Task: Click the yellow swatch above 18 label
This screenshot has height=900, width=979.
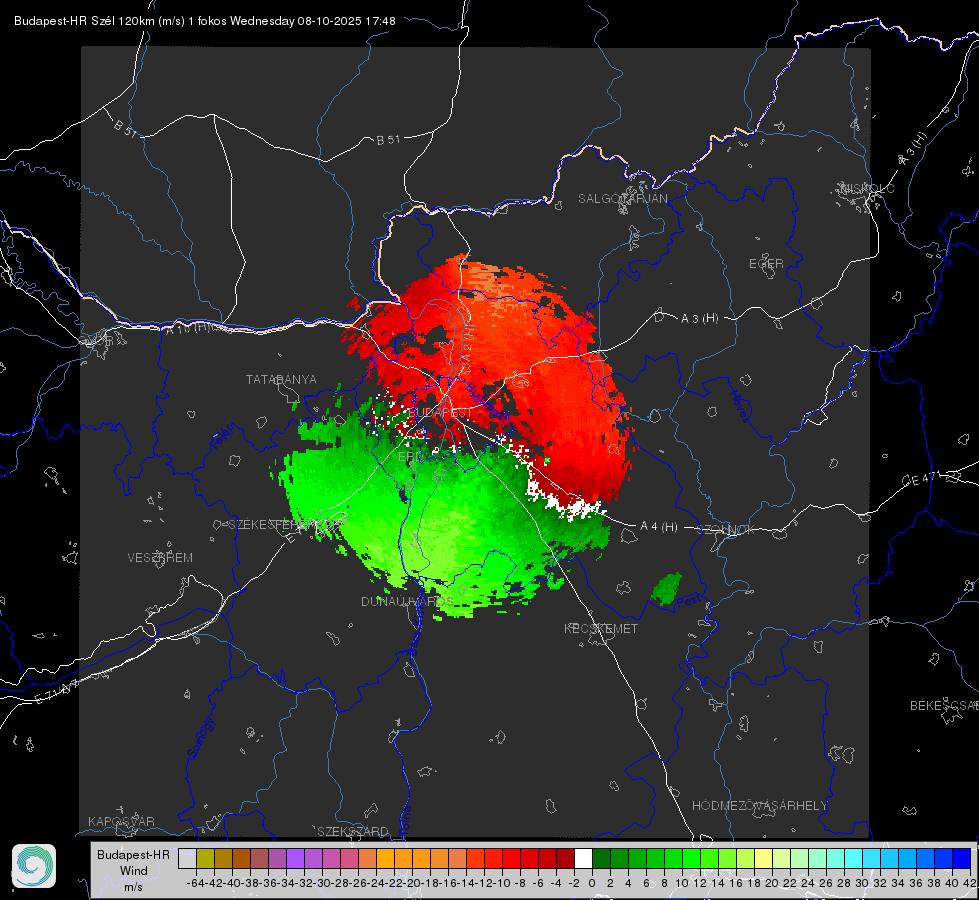Action: pyautogui.click(x=763, y=858)
